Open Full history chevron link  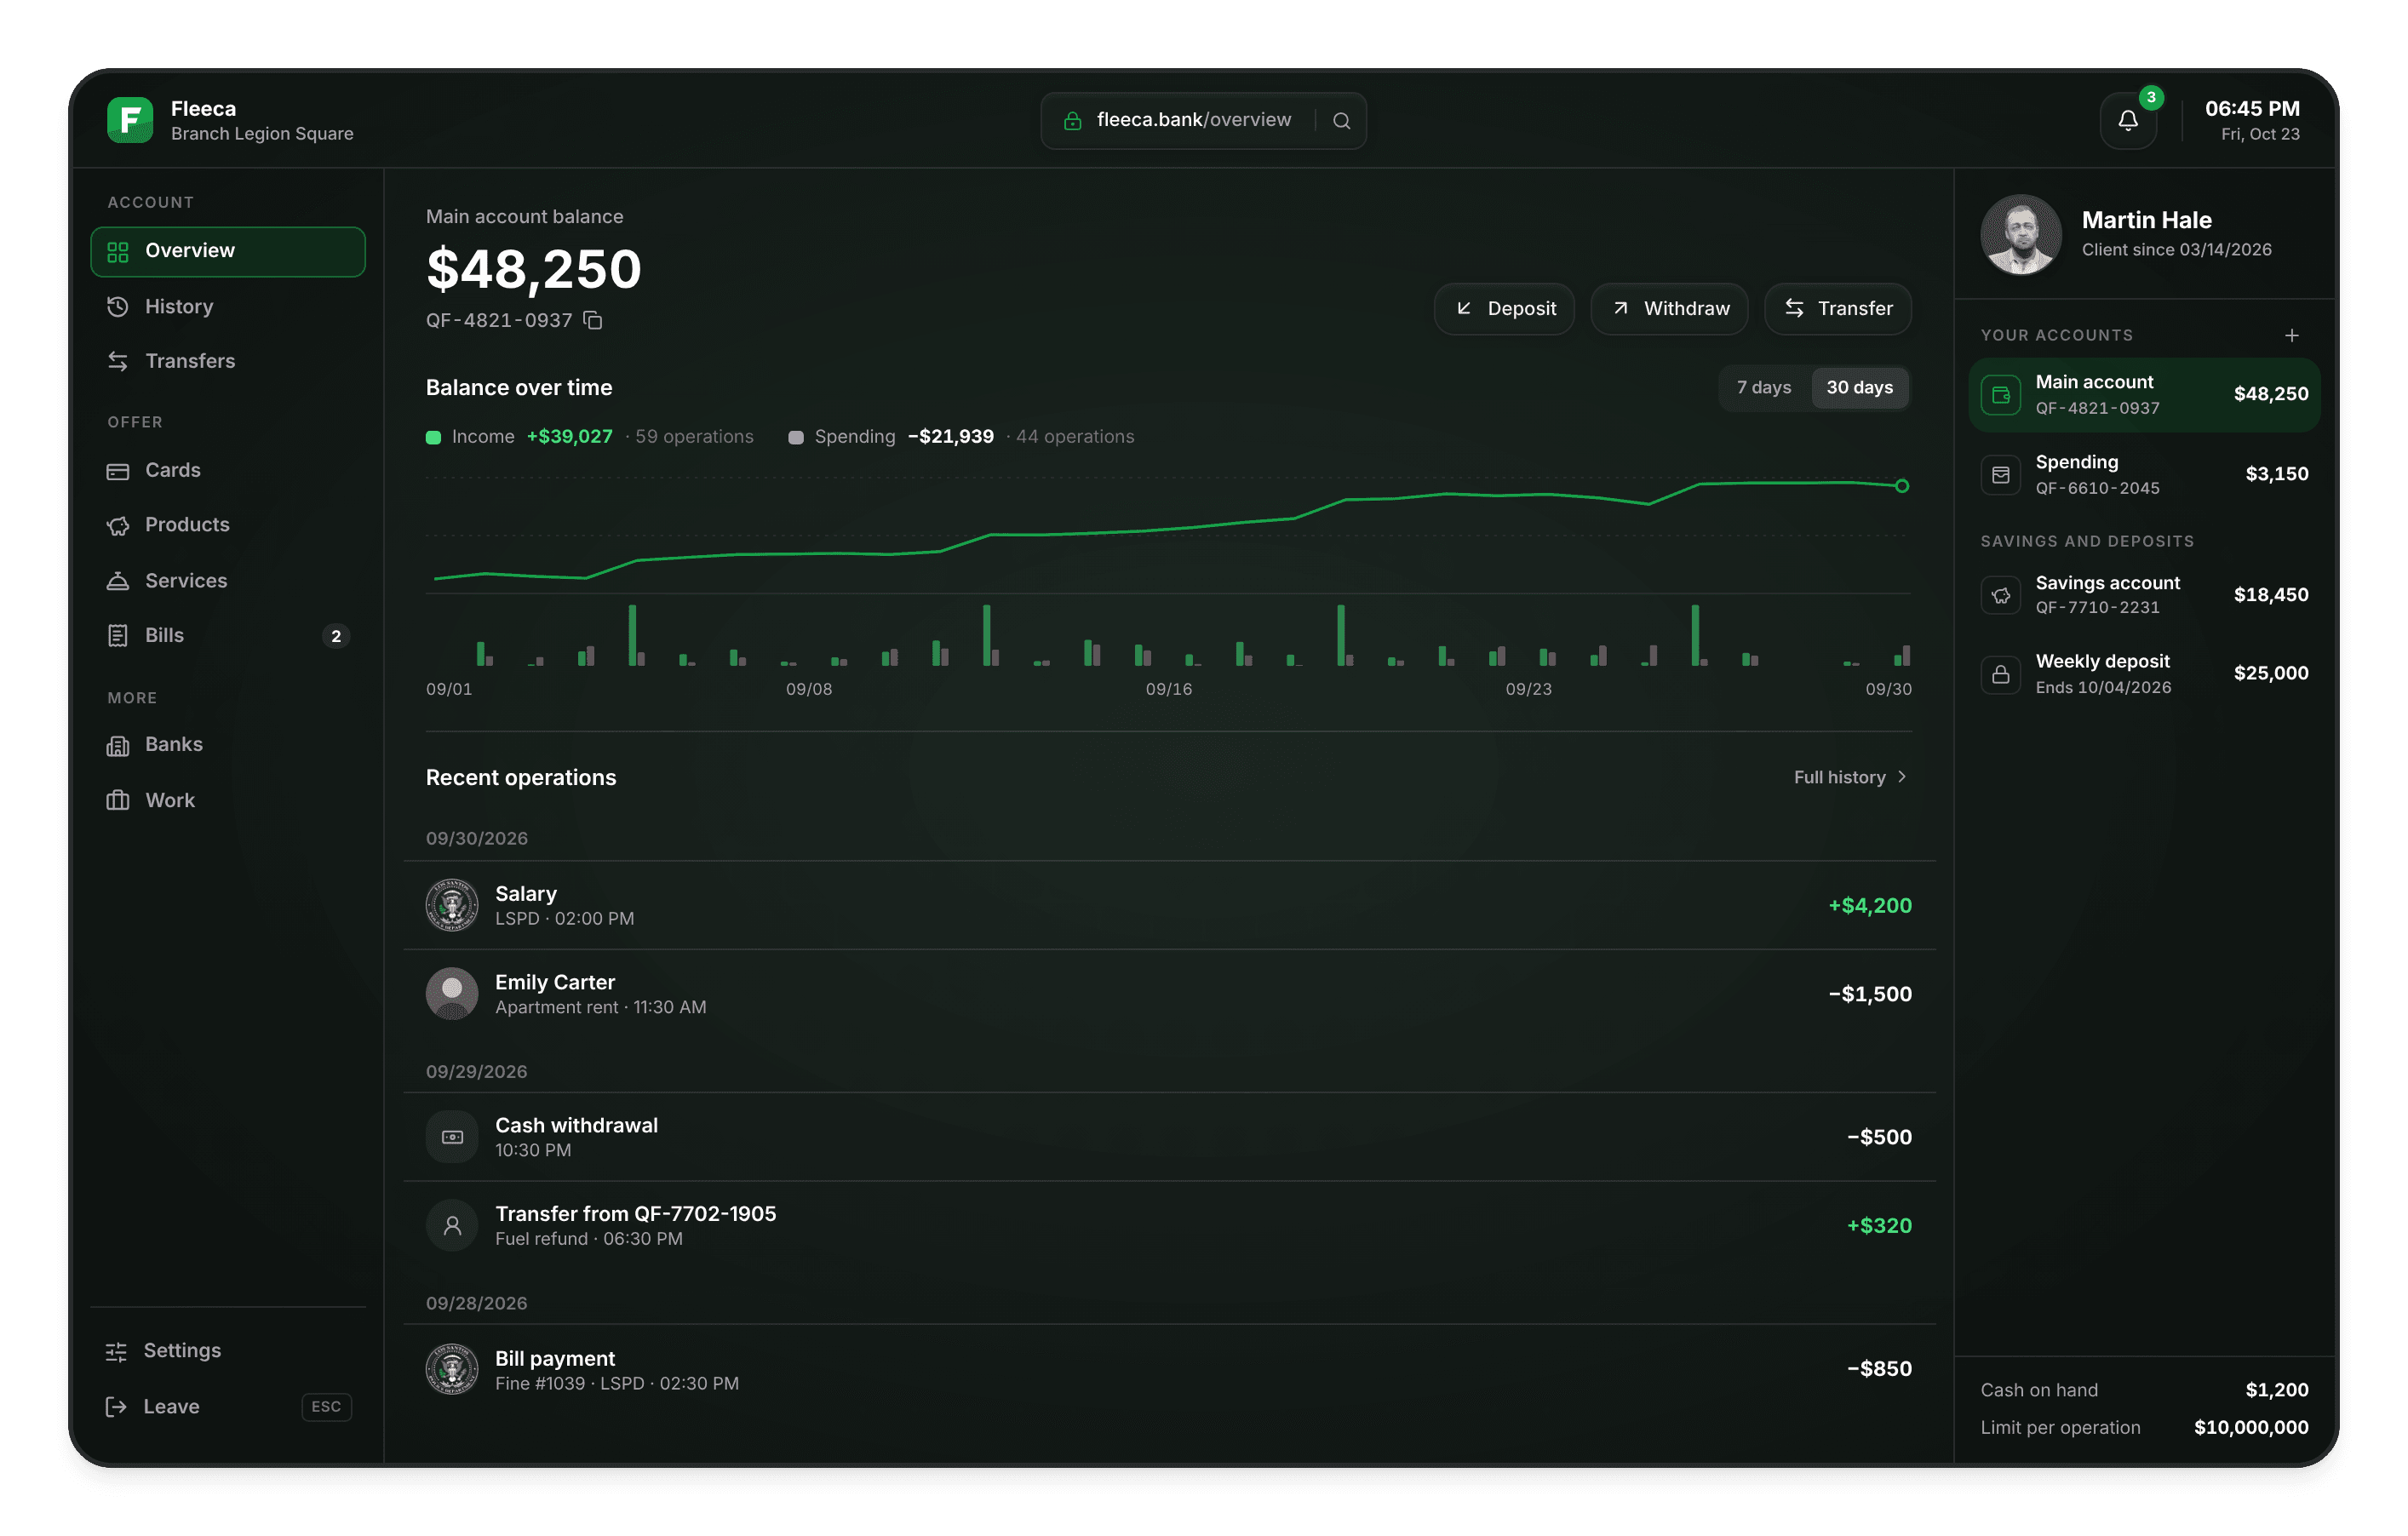[x=1850, y=777]
